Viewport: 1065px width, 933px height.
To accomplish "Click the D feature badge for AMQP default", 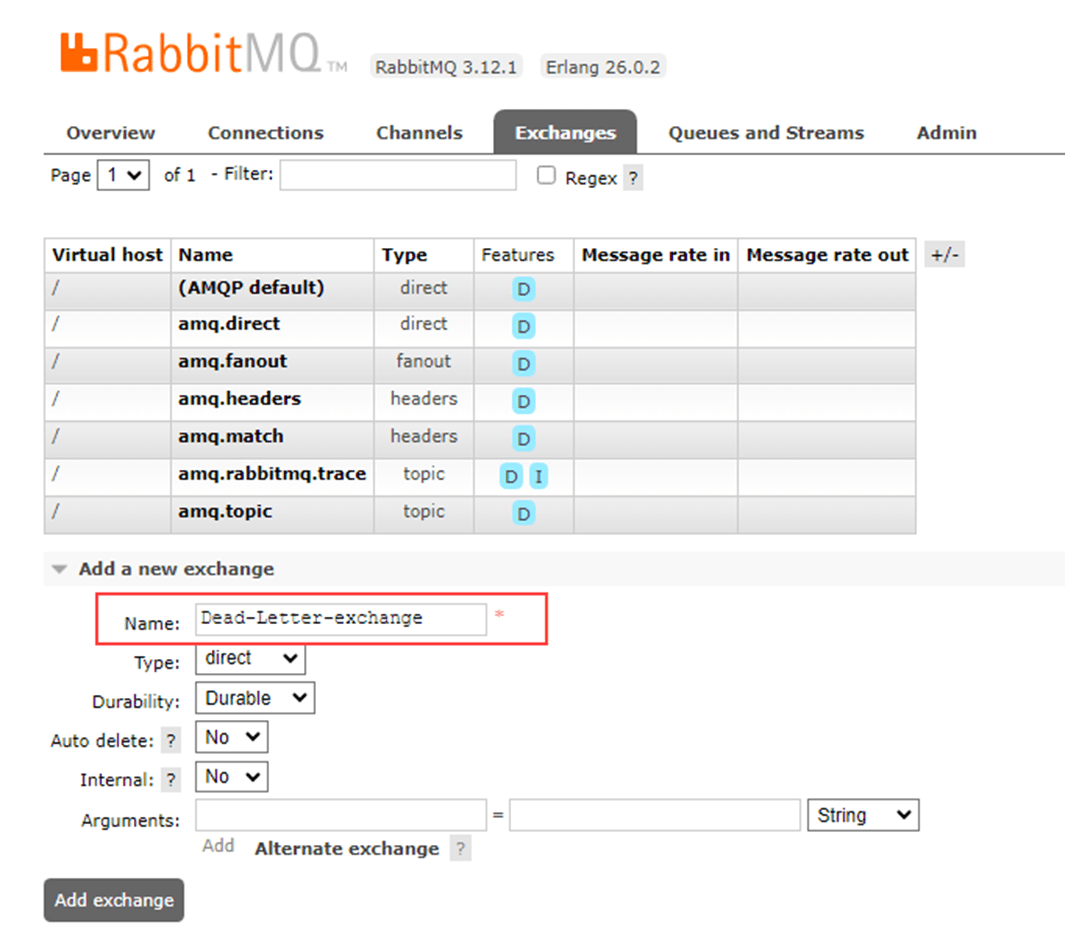I will [x=524, y=290].
